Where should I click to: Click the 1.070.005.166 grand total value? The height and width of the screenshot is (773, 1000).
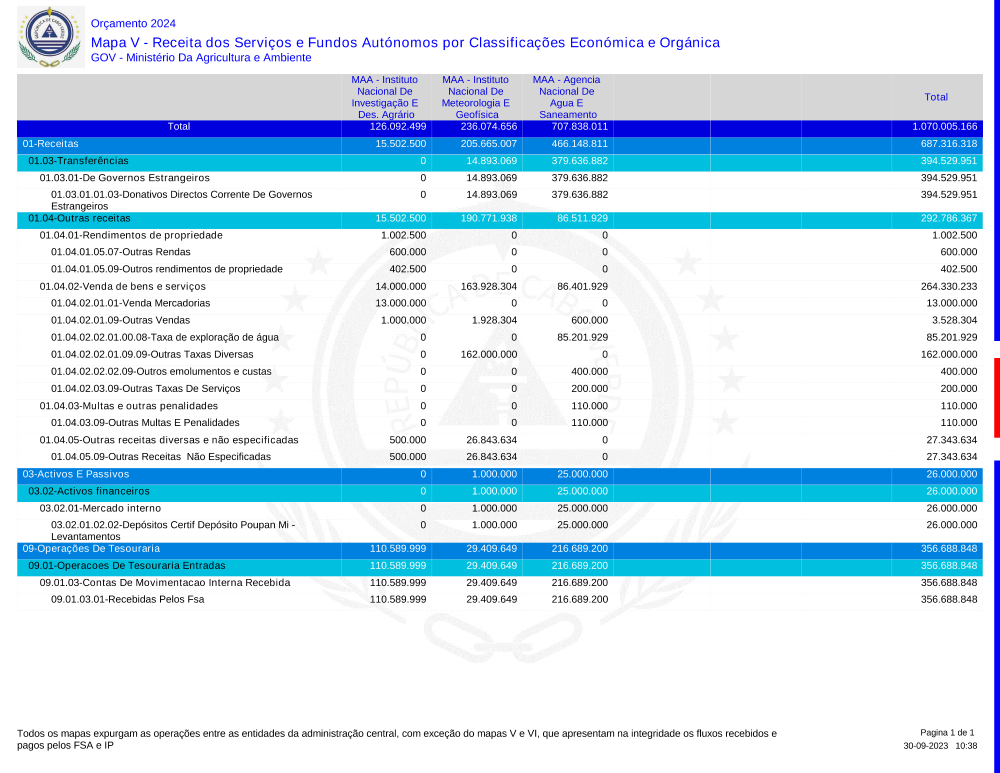pos(944,127)
